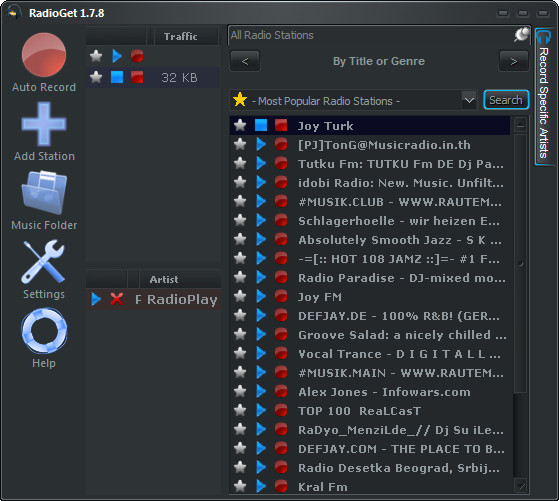The width and height of the screenshot is (559, 501).
Task: Click the Search button
Action: (x=506, y=100)
